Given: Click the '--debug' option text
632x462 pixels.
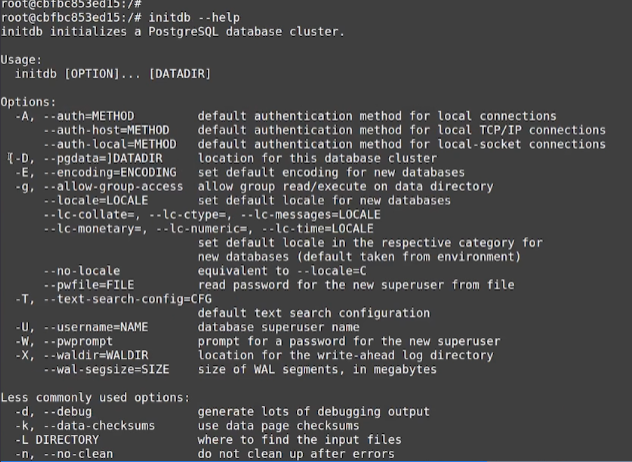Looking at the screenshot, I should click(68, 412).
